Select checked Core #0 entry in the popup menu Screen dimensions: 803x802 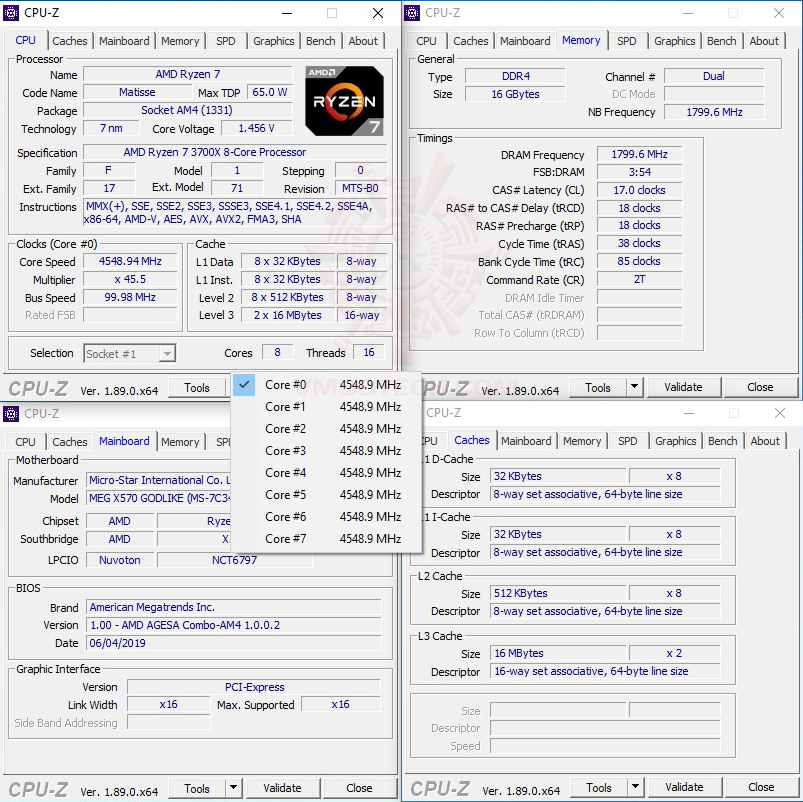326,385
